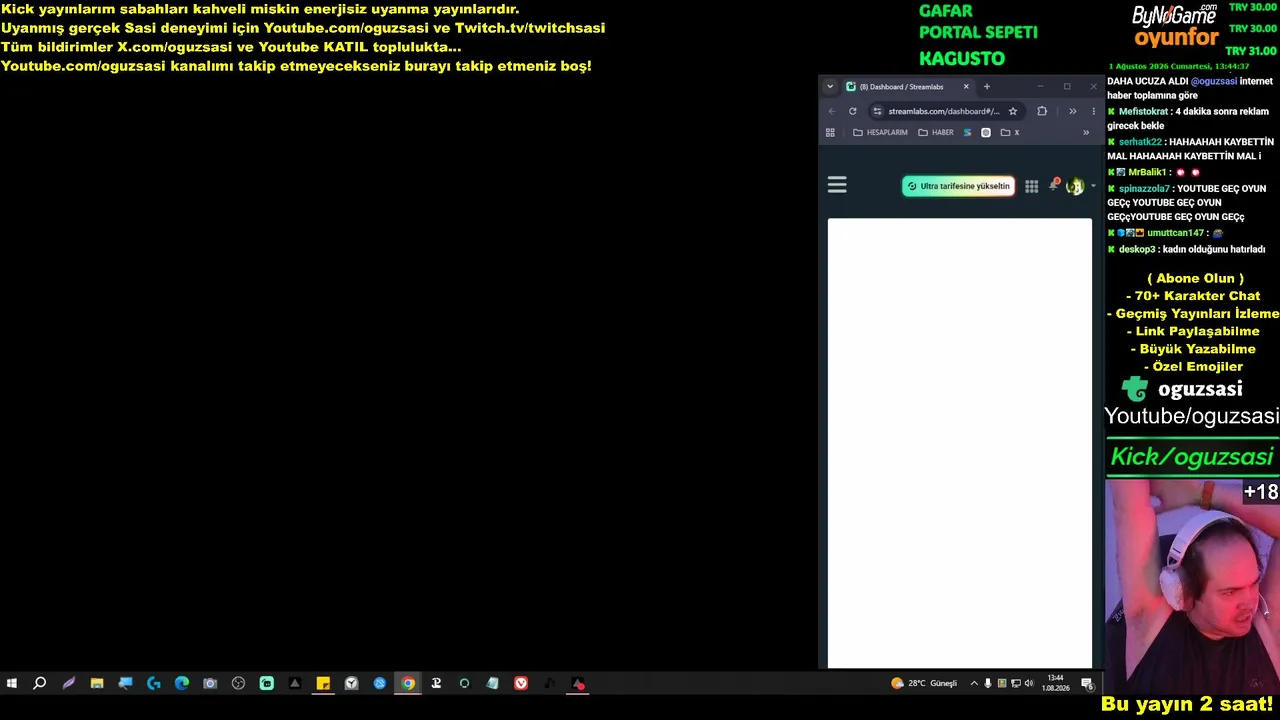This screenshot has width=1280, height=720.
Task: Close the 'Dashboard / Streamlabs' tab
Action: pos(966,87)
